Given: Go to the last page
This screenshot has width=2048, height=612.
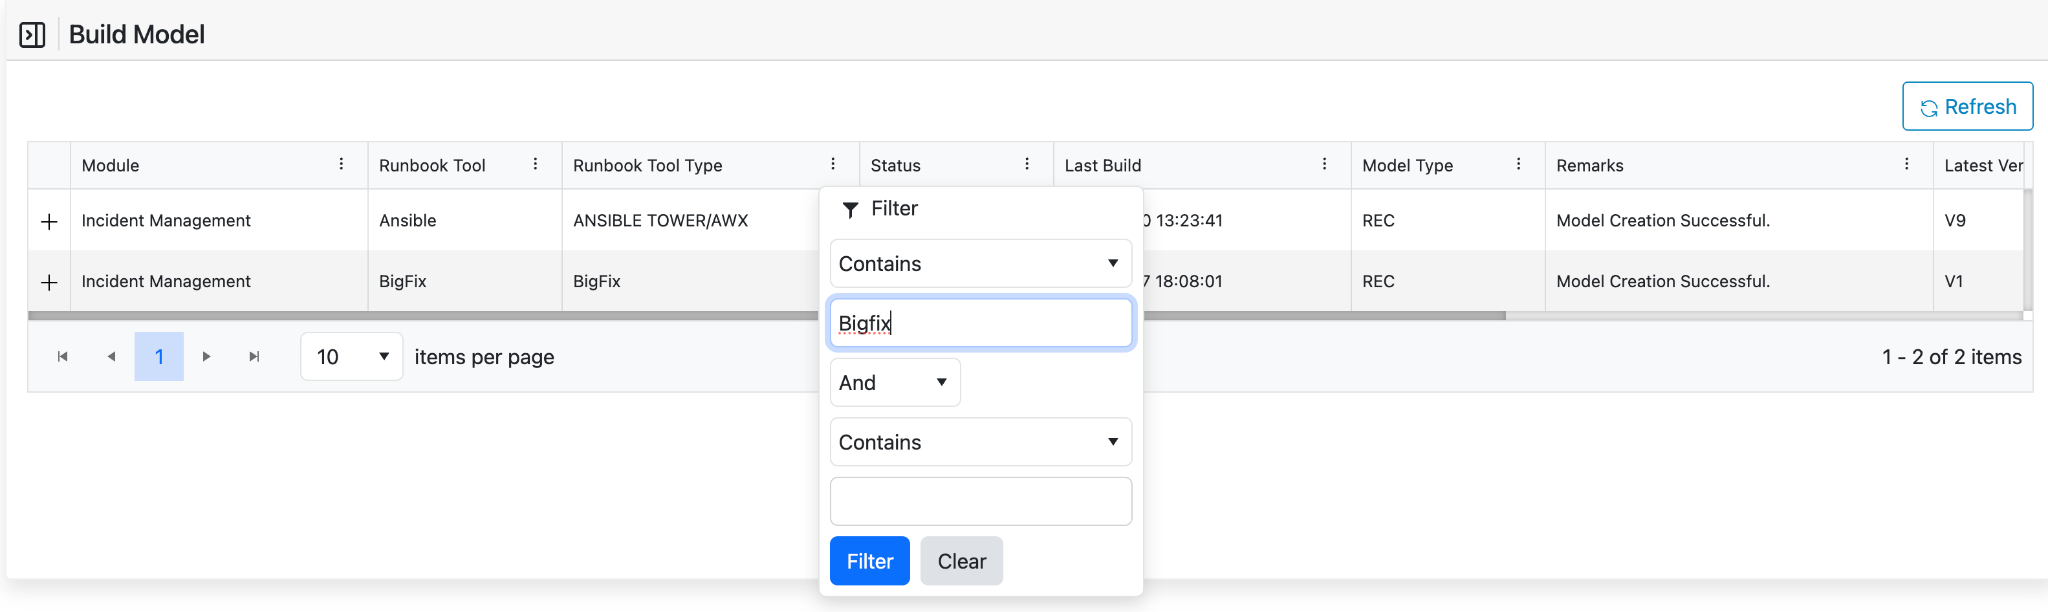Looking at the screenshot, I should tap(254, 357).
